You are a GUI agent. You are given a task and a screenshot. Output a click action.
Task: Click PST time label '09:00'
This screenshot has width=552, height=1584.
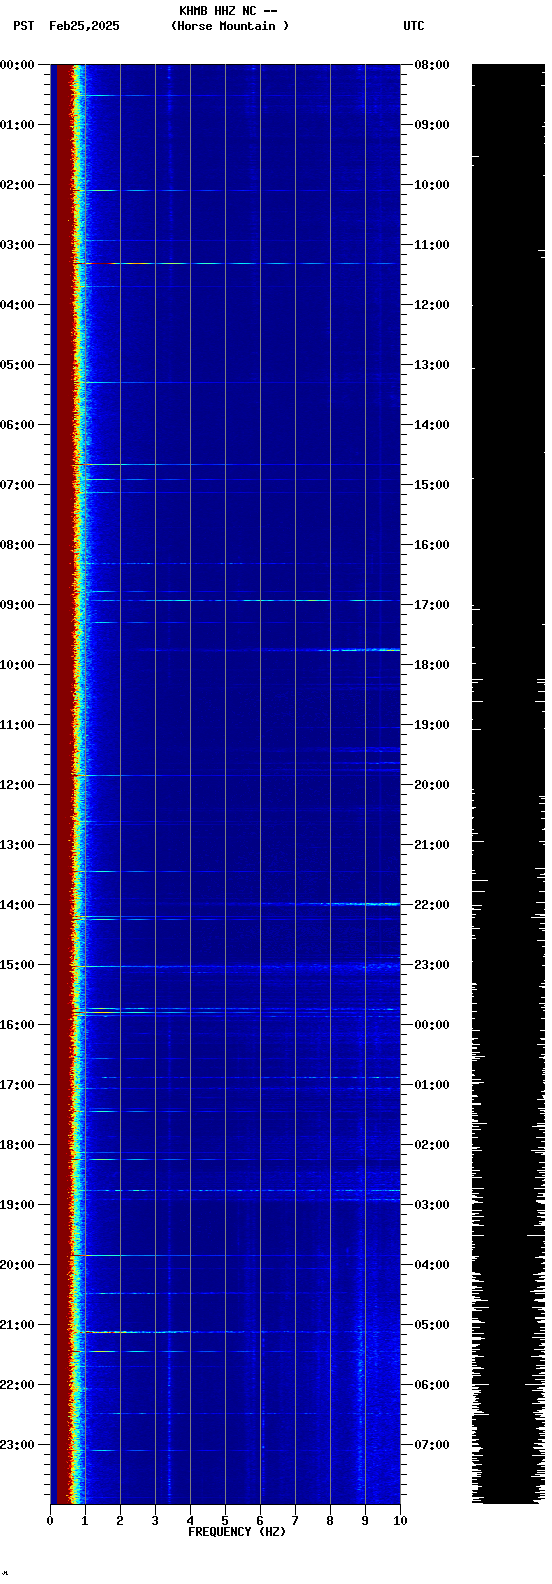17,605
